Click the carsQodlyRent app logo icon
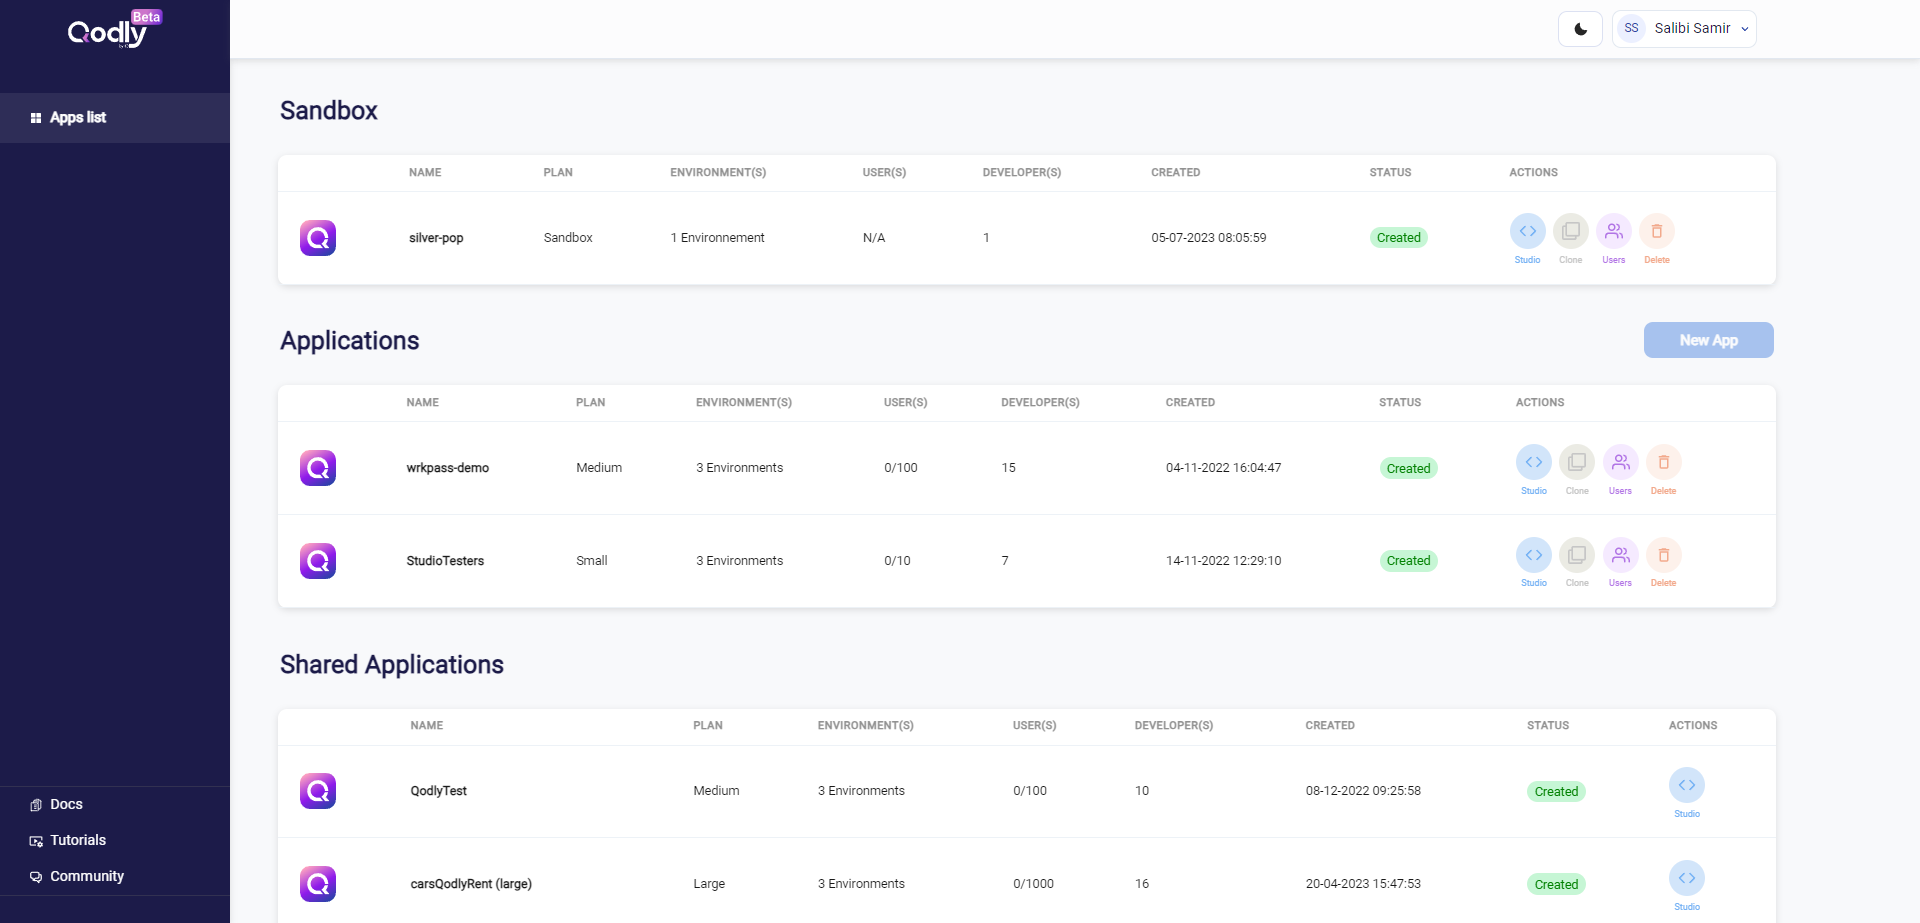Viewport: 1920px width, 923px height. 318,884
